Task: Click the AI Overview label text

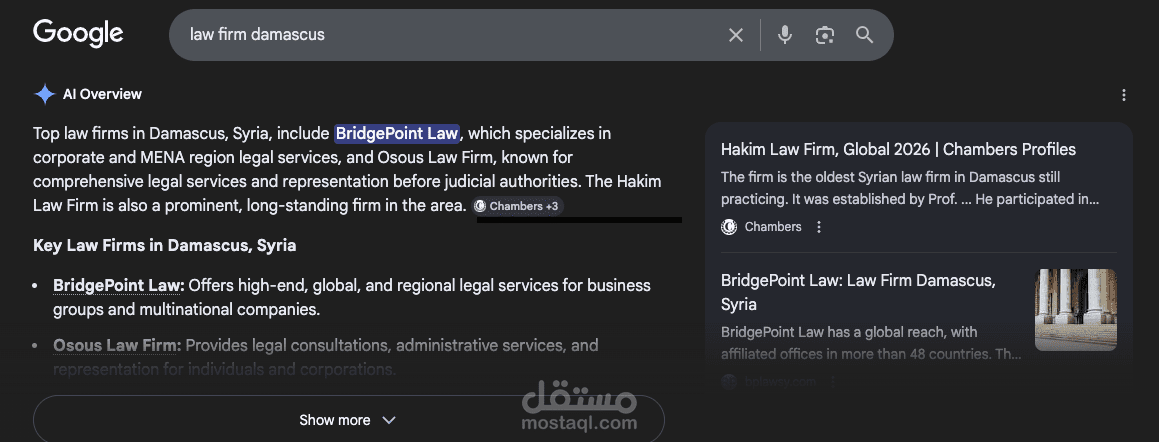Action: [102, 95]
